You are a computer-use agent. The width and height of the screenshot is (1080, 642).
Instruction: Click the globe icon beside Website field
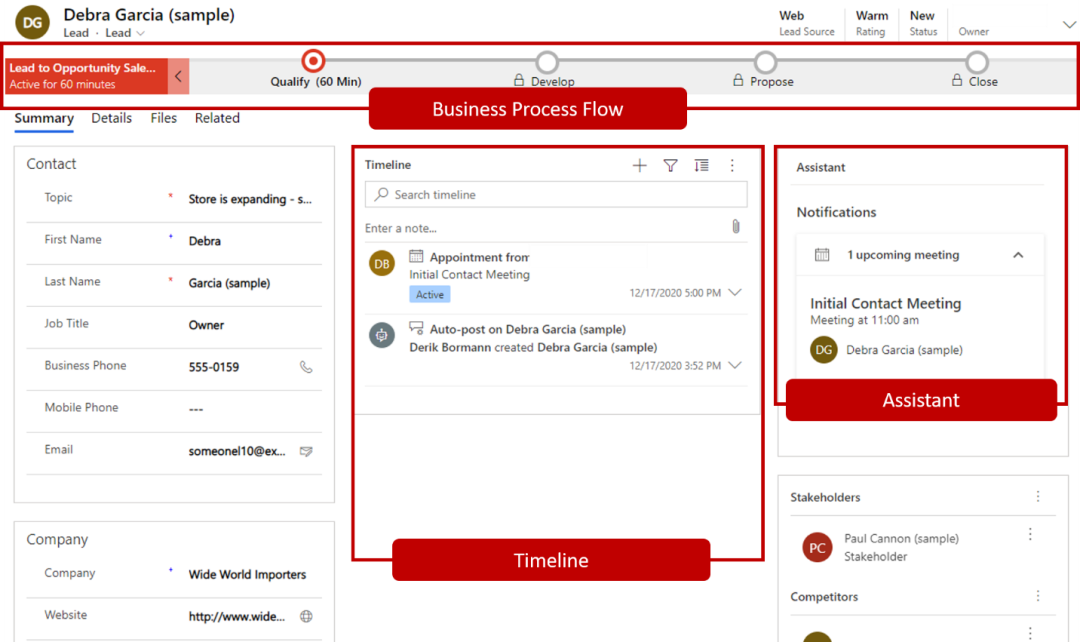[x=306, y=616]
